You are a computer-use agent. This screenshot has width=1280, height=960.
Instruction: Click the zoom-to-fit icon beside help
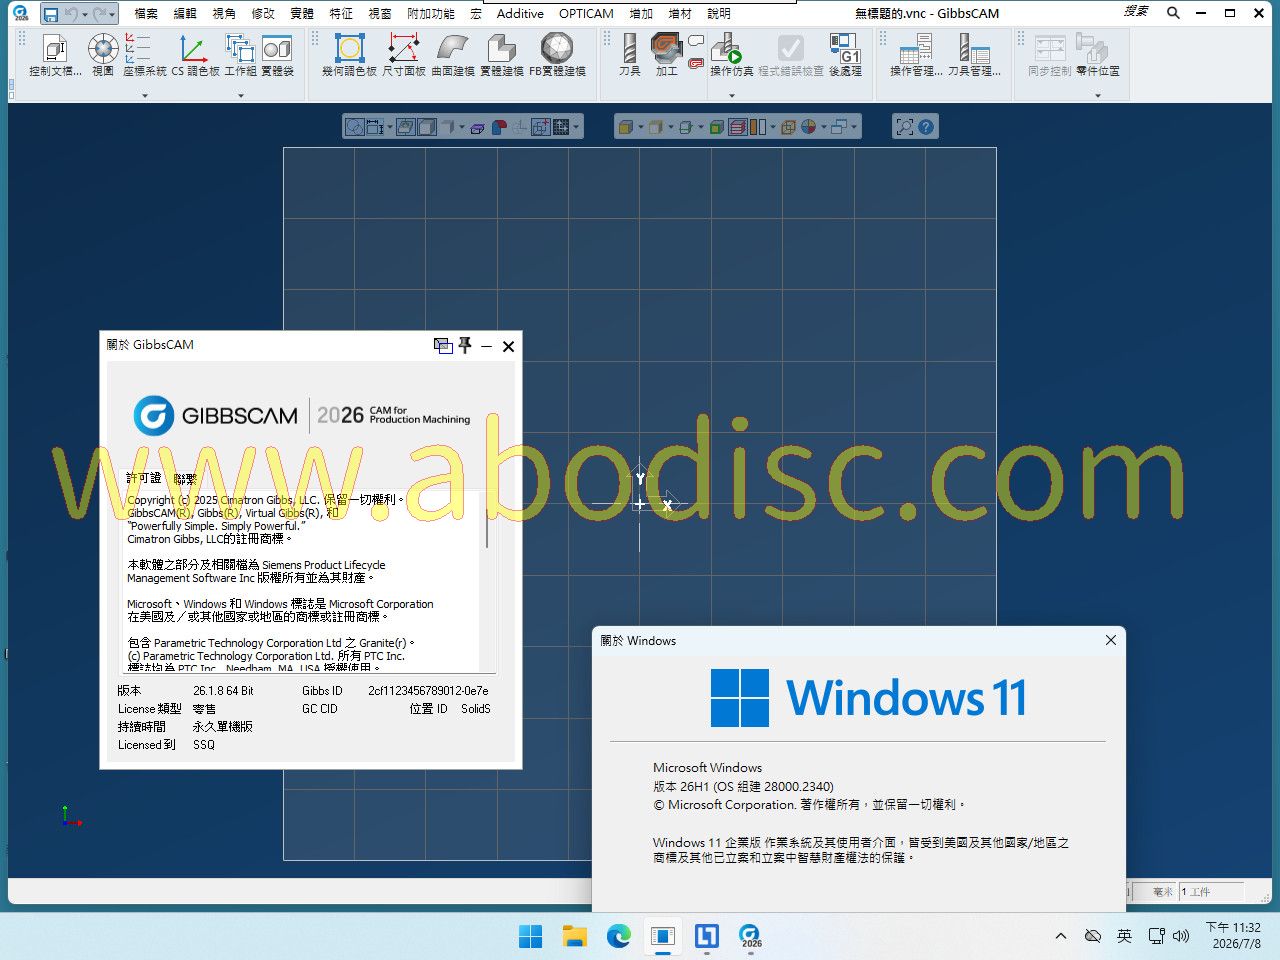coord(905,127)
